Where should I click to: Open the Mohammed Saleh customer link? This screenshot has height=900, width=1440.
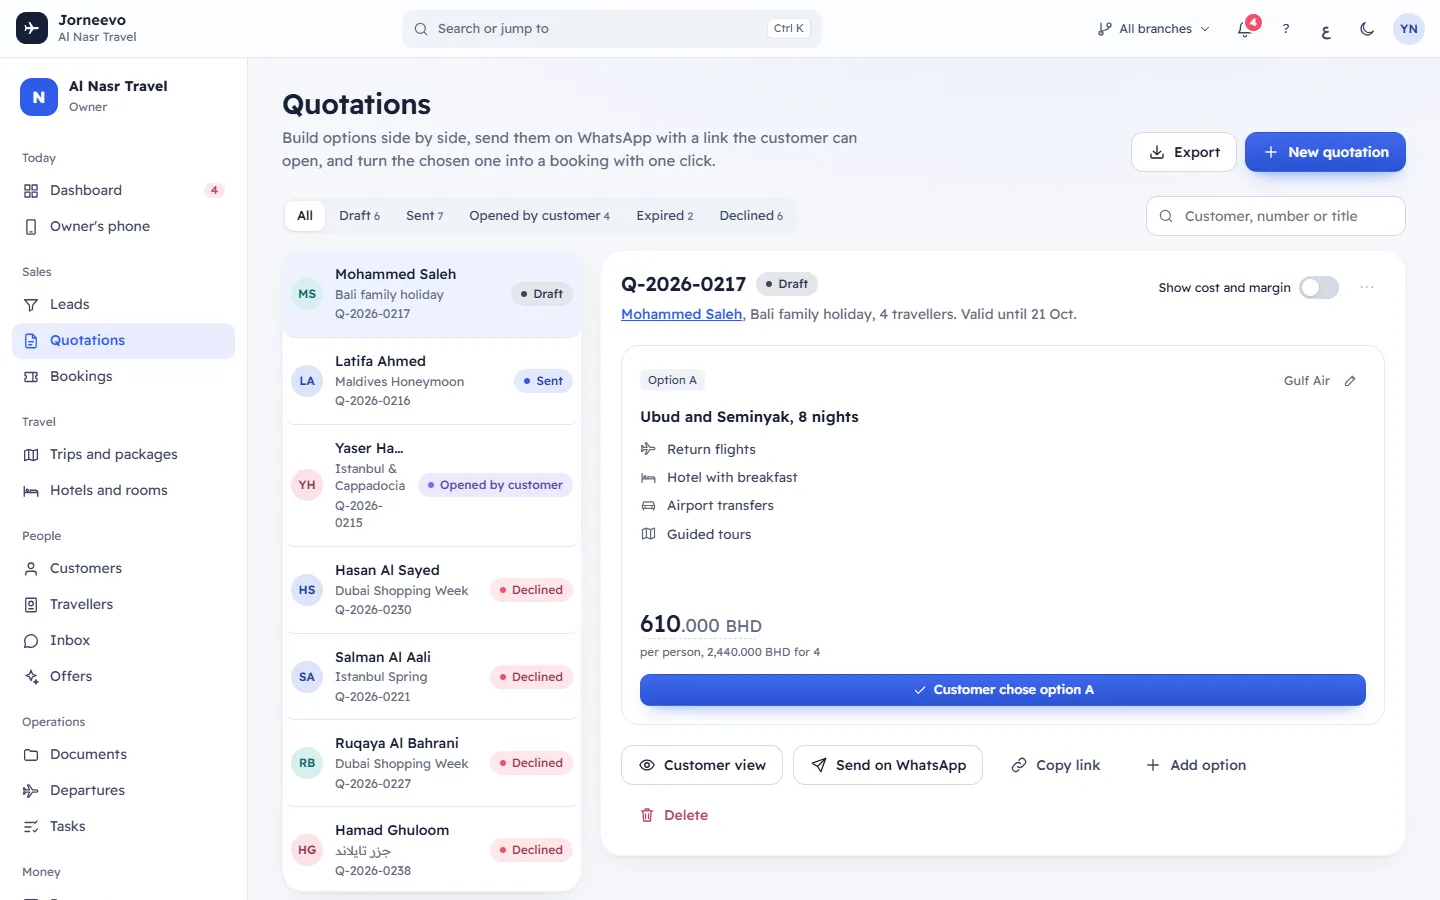pyautogui.click(x=681, y=314)
